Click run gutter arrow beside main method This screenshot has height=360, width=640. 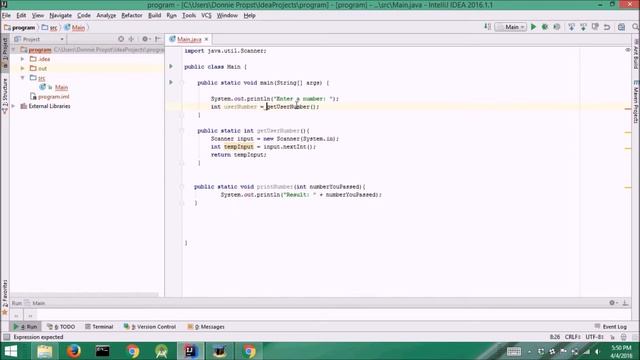(171, 82)
